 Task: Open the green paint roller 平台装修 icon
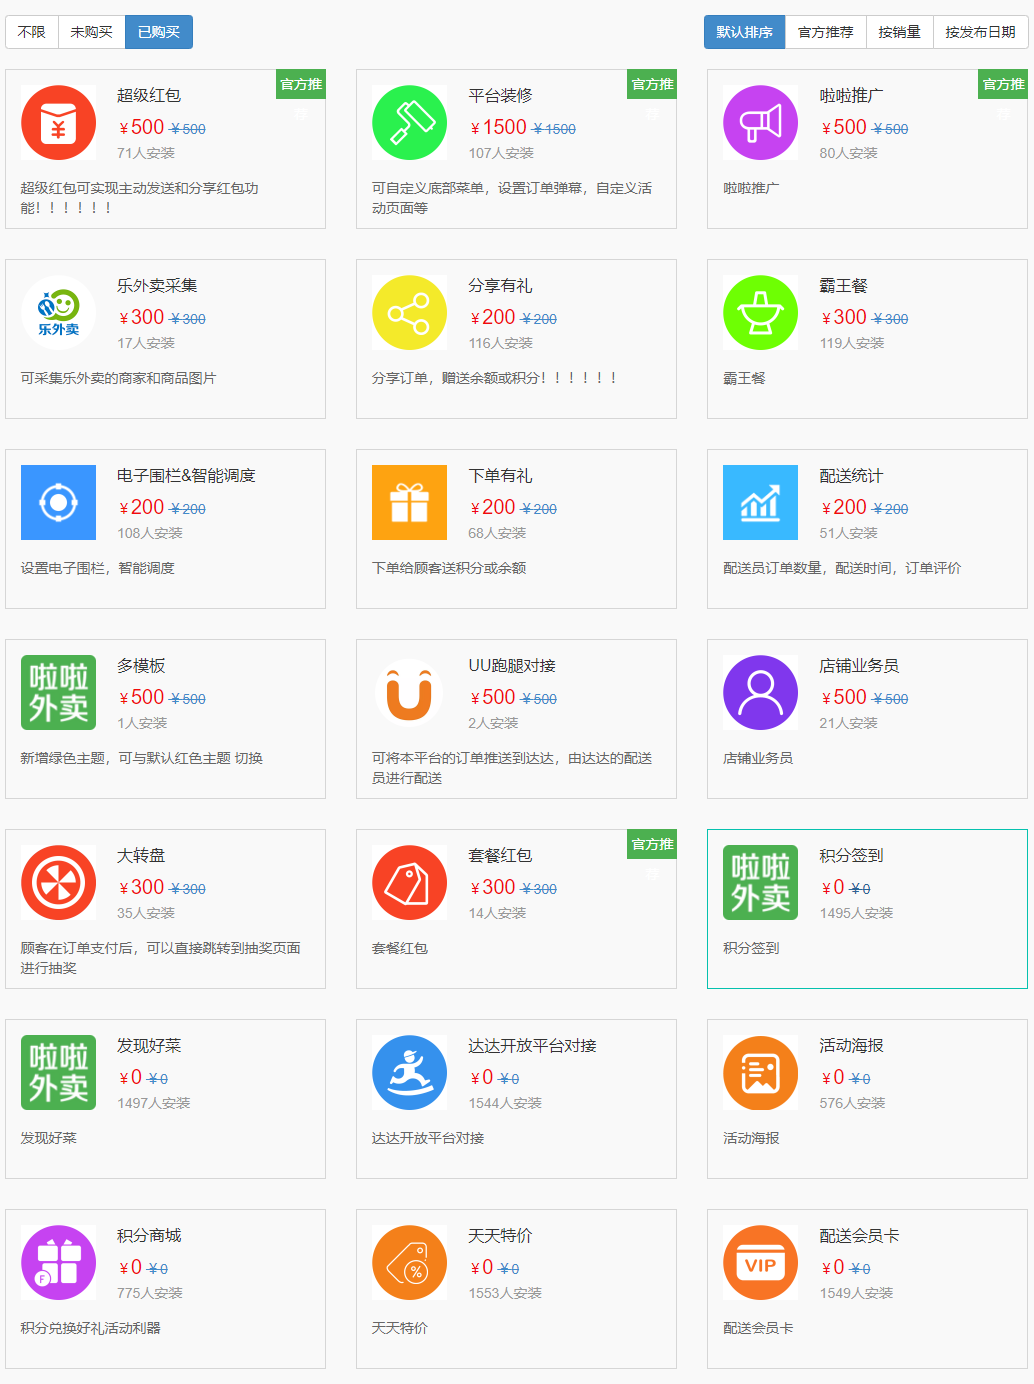(409, 123)
